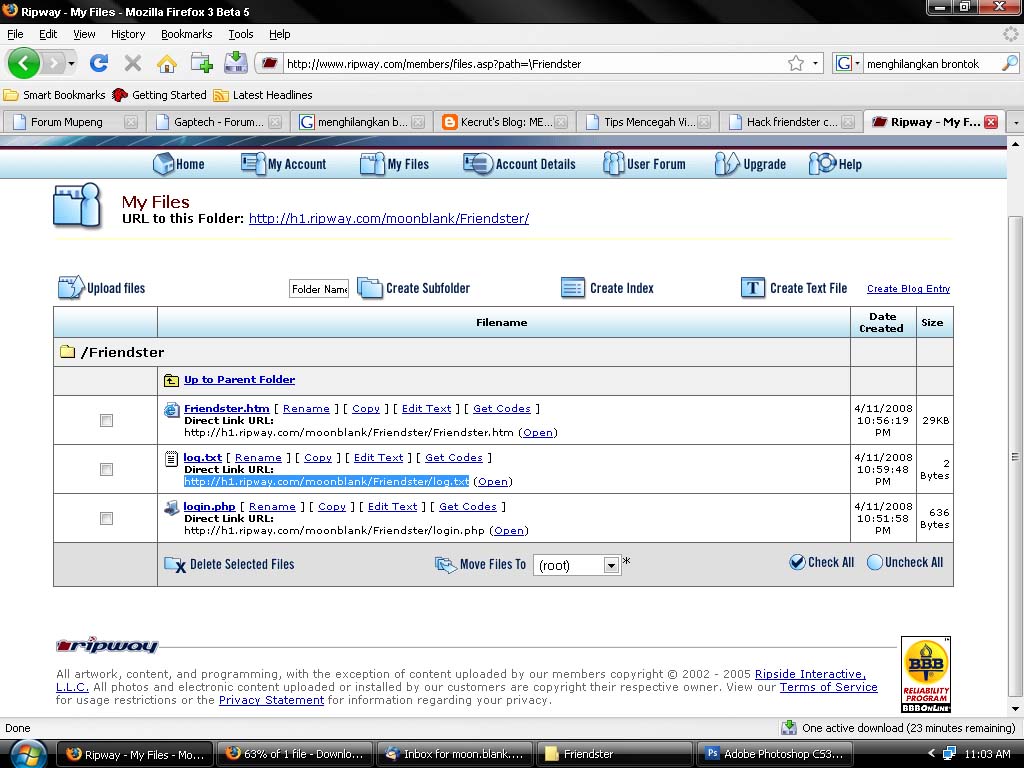Click the Friendster.htm file type icon
1024x768 pixels.
[171, 409]
